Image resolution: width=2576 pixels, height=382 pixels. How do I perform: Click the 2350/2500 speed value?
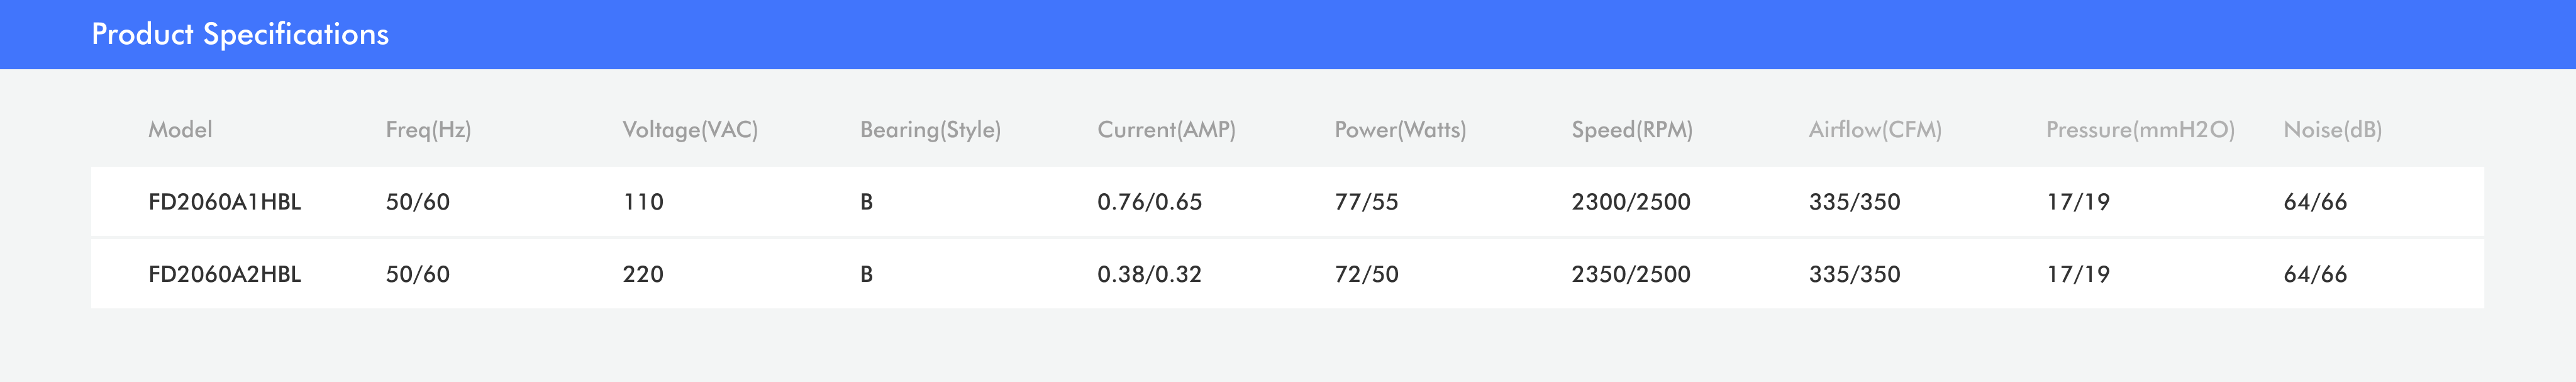(1631, 274)
